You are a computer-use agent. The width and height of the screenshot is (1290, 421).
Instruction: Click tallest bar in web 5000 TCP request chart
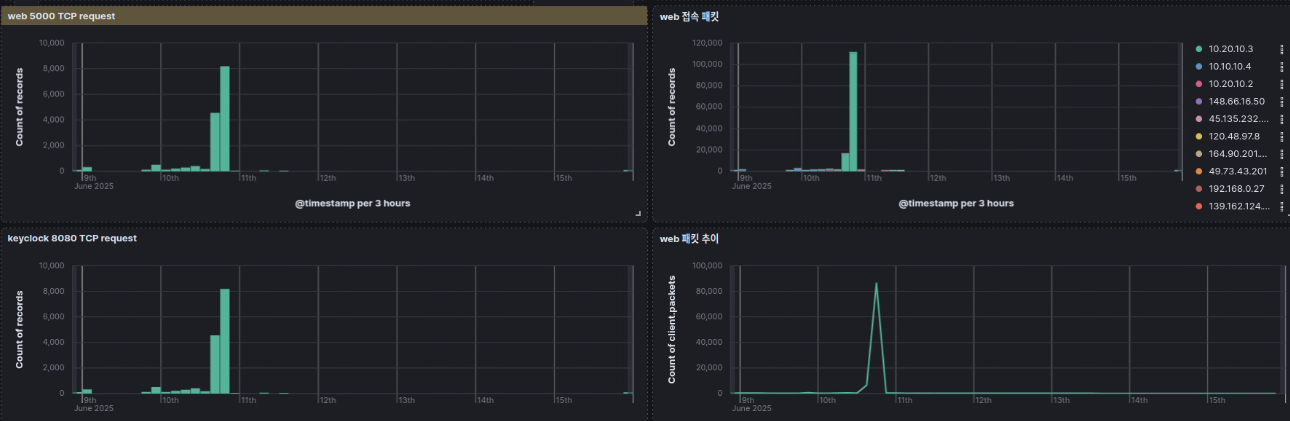tap(225, 118)
